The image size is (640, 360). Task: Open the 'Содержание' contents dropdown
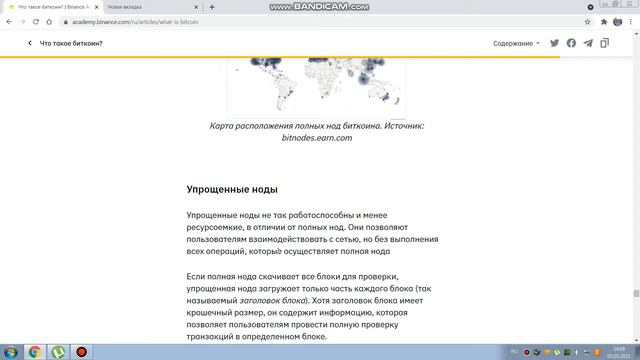(x=516, y=43)
